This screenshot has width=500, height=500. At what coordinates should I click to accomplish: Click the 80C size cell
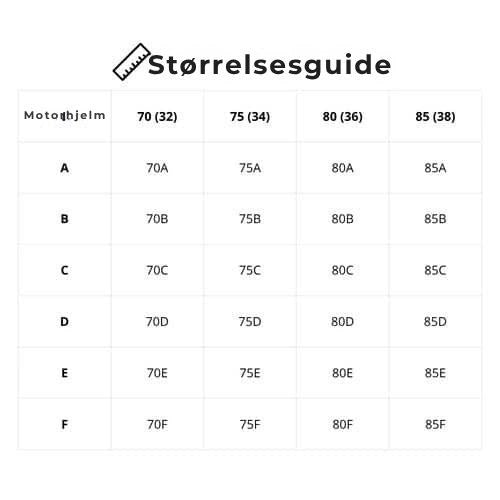tap(343, 270)
